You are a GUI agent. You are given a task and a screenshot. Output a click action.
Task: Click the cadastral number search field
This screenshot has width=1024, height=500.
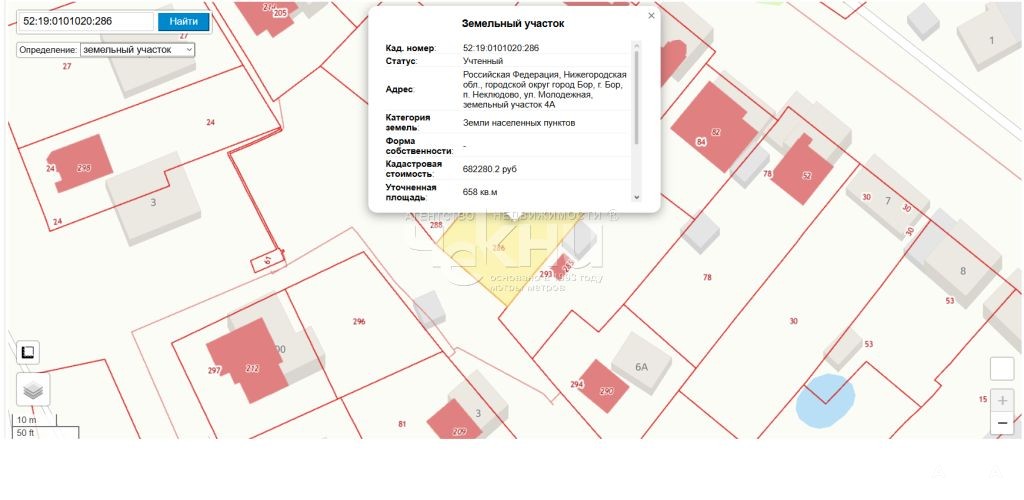[x=85, y=21]
